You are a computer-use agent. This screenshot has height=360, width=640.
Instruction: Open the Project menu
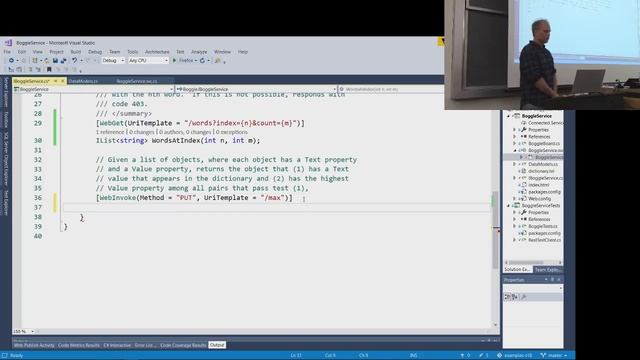(56, 52)
